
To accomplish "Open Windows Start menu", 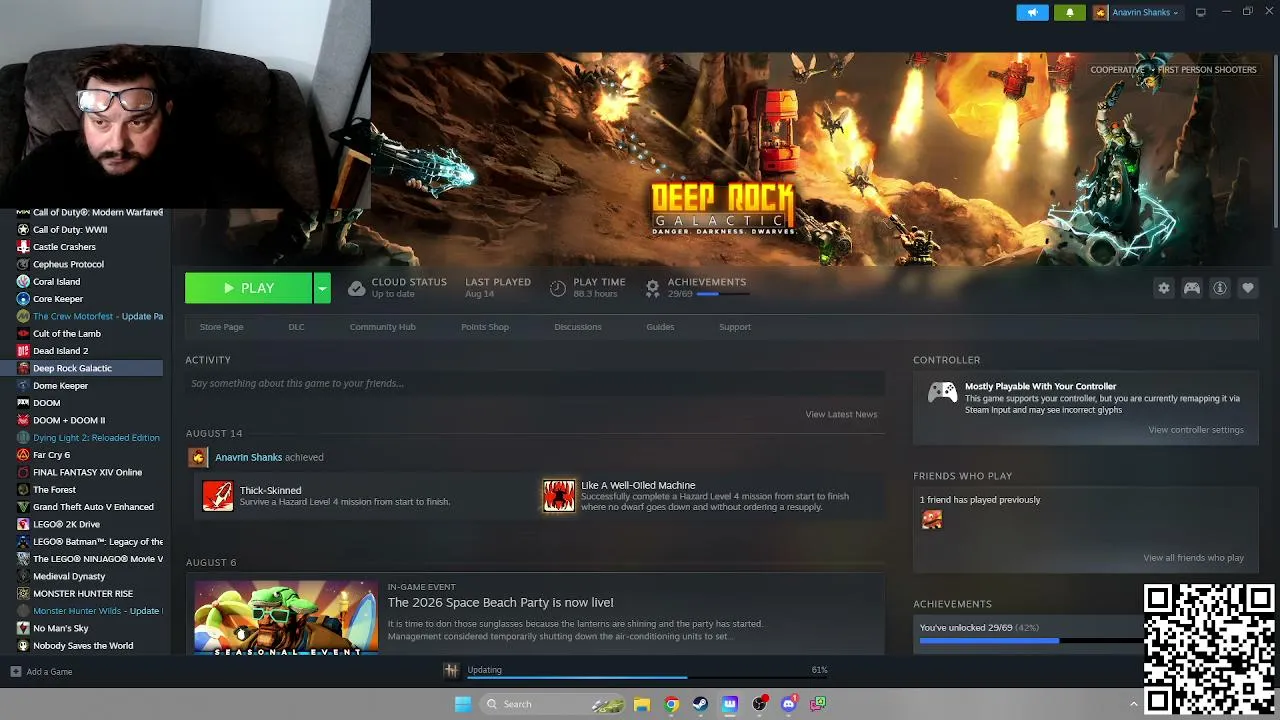I will pos(463,704).
